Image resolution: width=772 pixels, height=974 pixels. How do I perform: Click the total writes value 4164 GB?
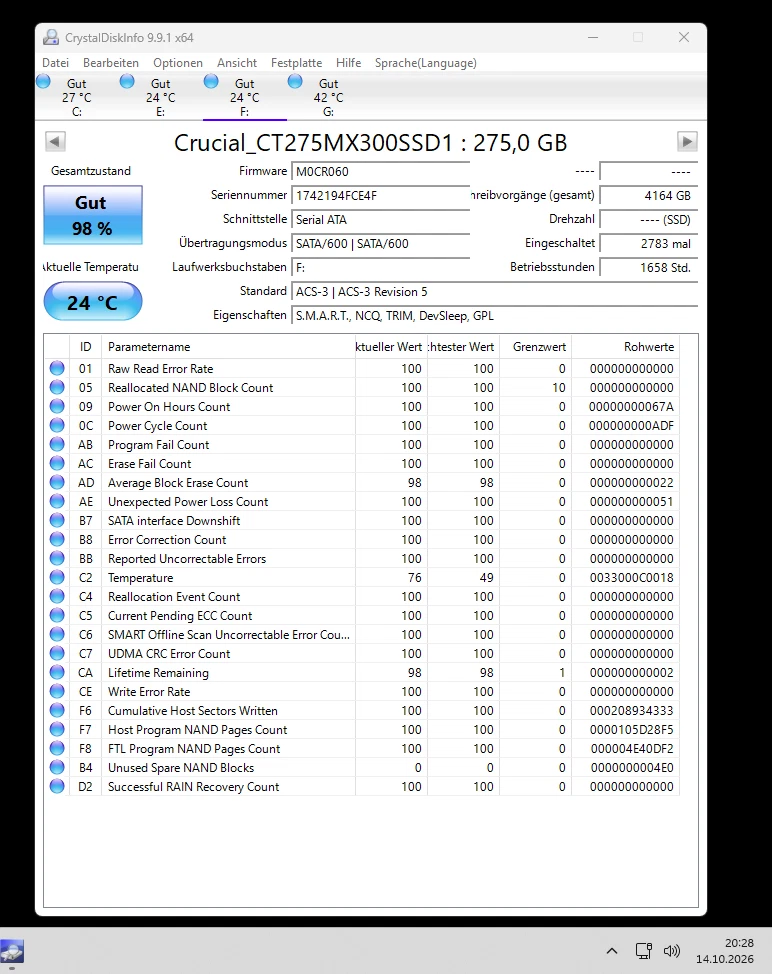[x=648, y=196]
